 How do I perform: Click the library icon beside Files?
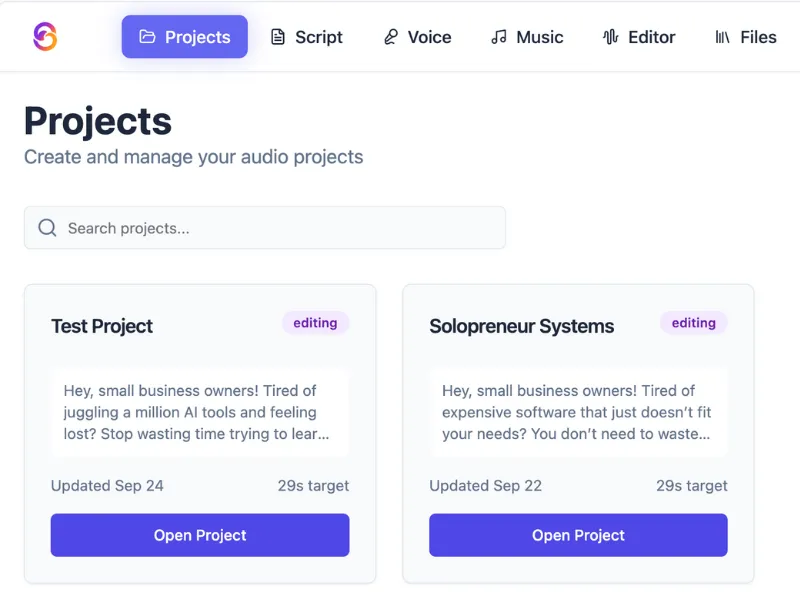722,37
